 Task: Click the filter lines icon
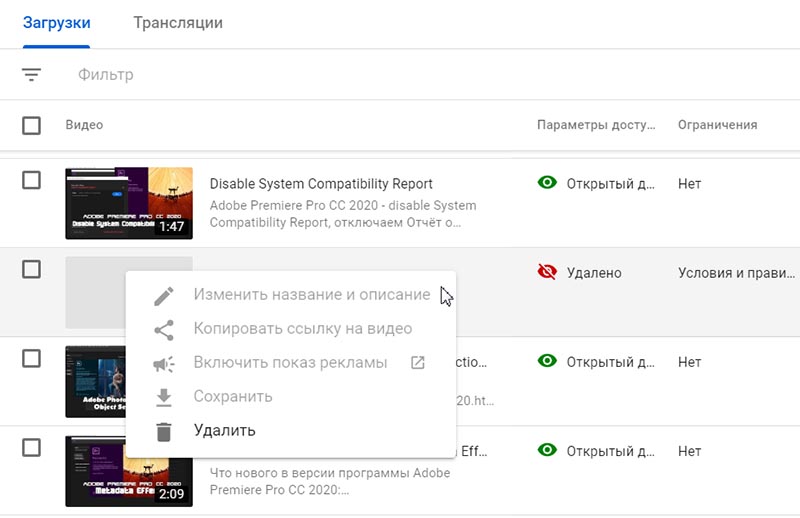(32, 75)
